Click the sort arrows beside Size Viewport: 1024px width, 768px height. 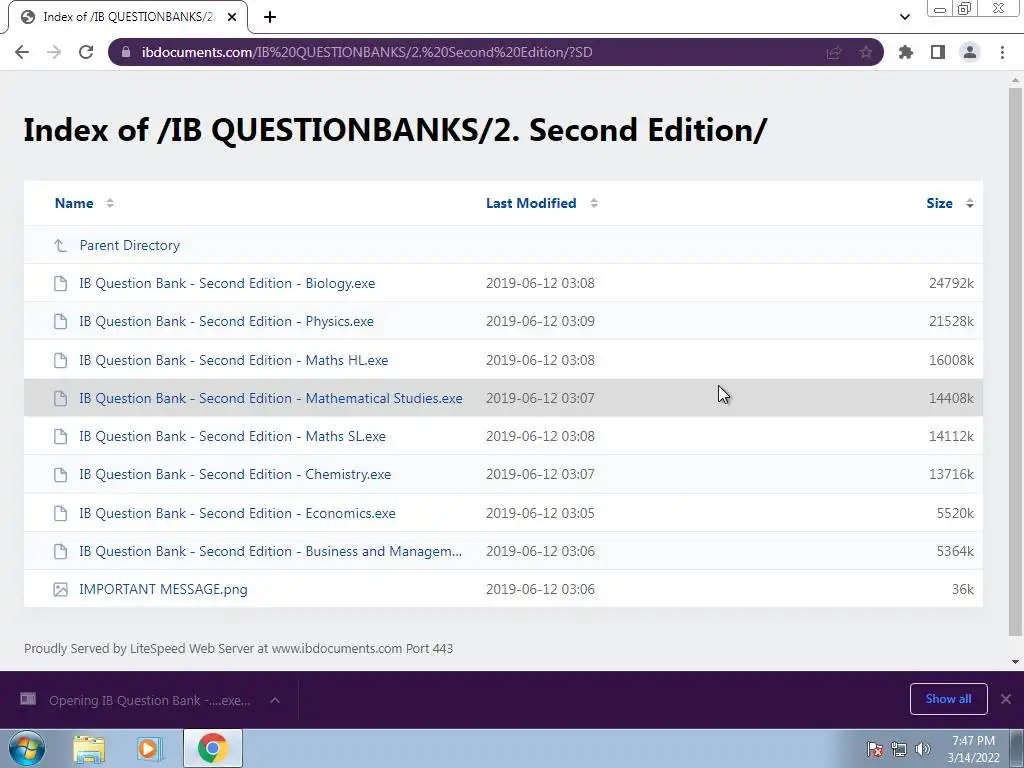[x=970, y=203]
